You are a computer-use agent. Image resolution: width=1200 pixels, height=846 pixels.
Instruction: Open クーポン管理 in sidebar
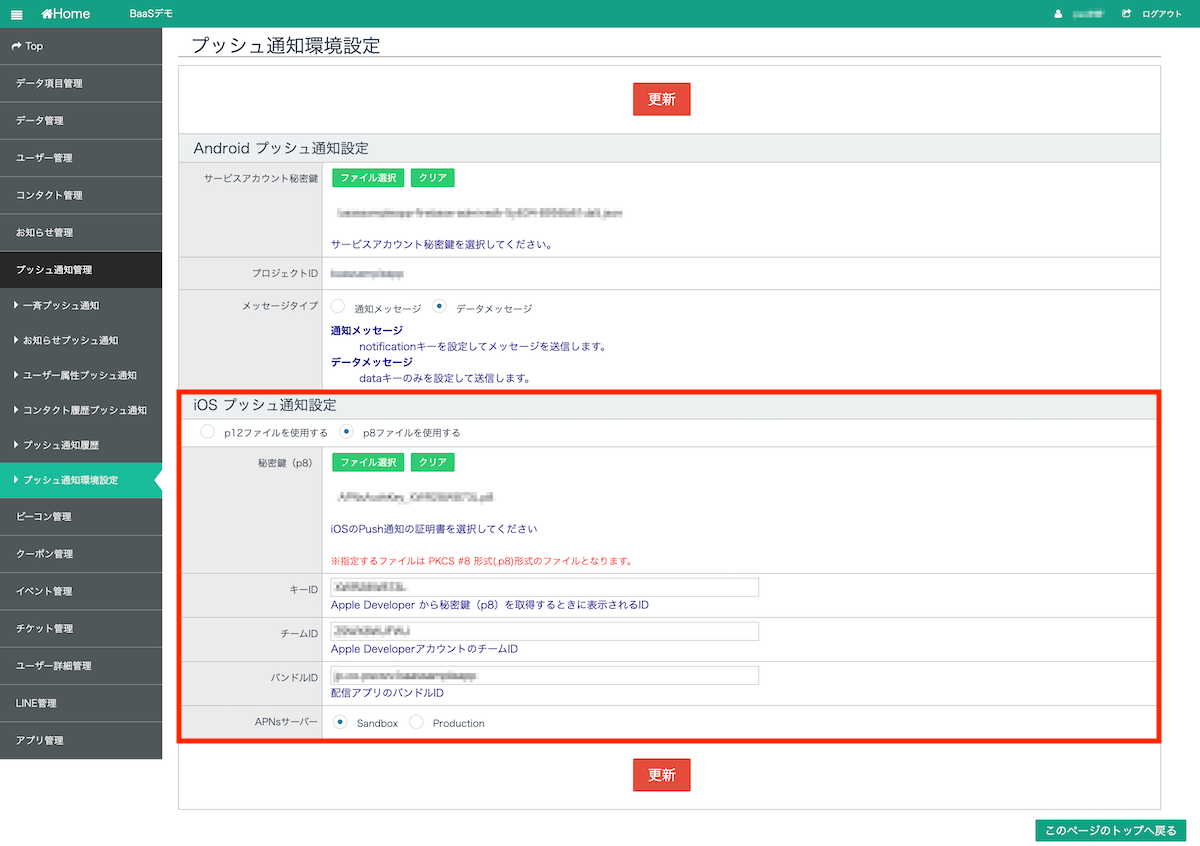pyautogui.click(x=81, y=554)
